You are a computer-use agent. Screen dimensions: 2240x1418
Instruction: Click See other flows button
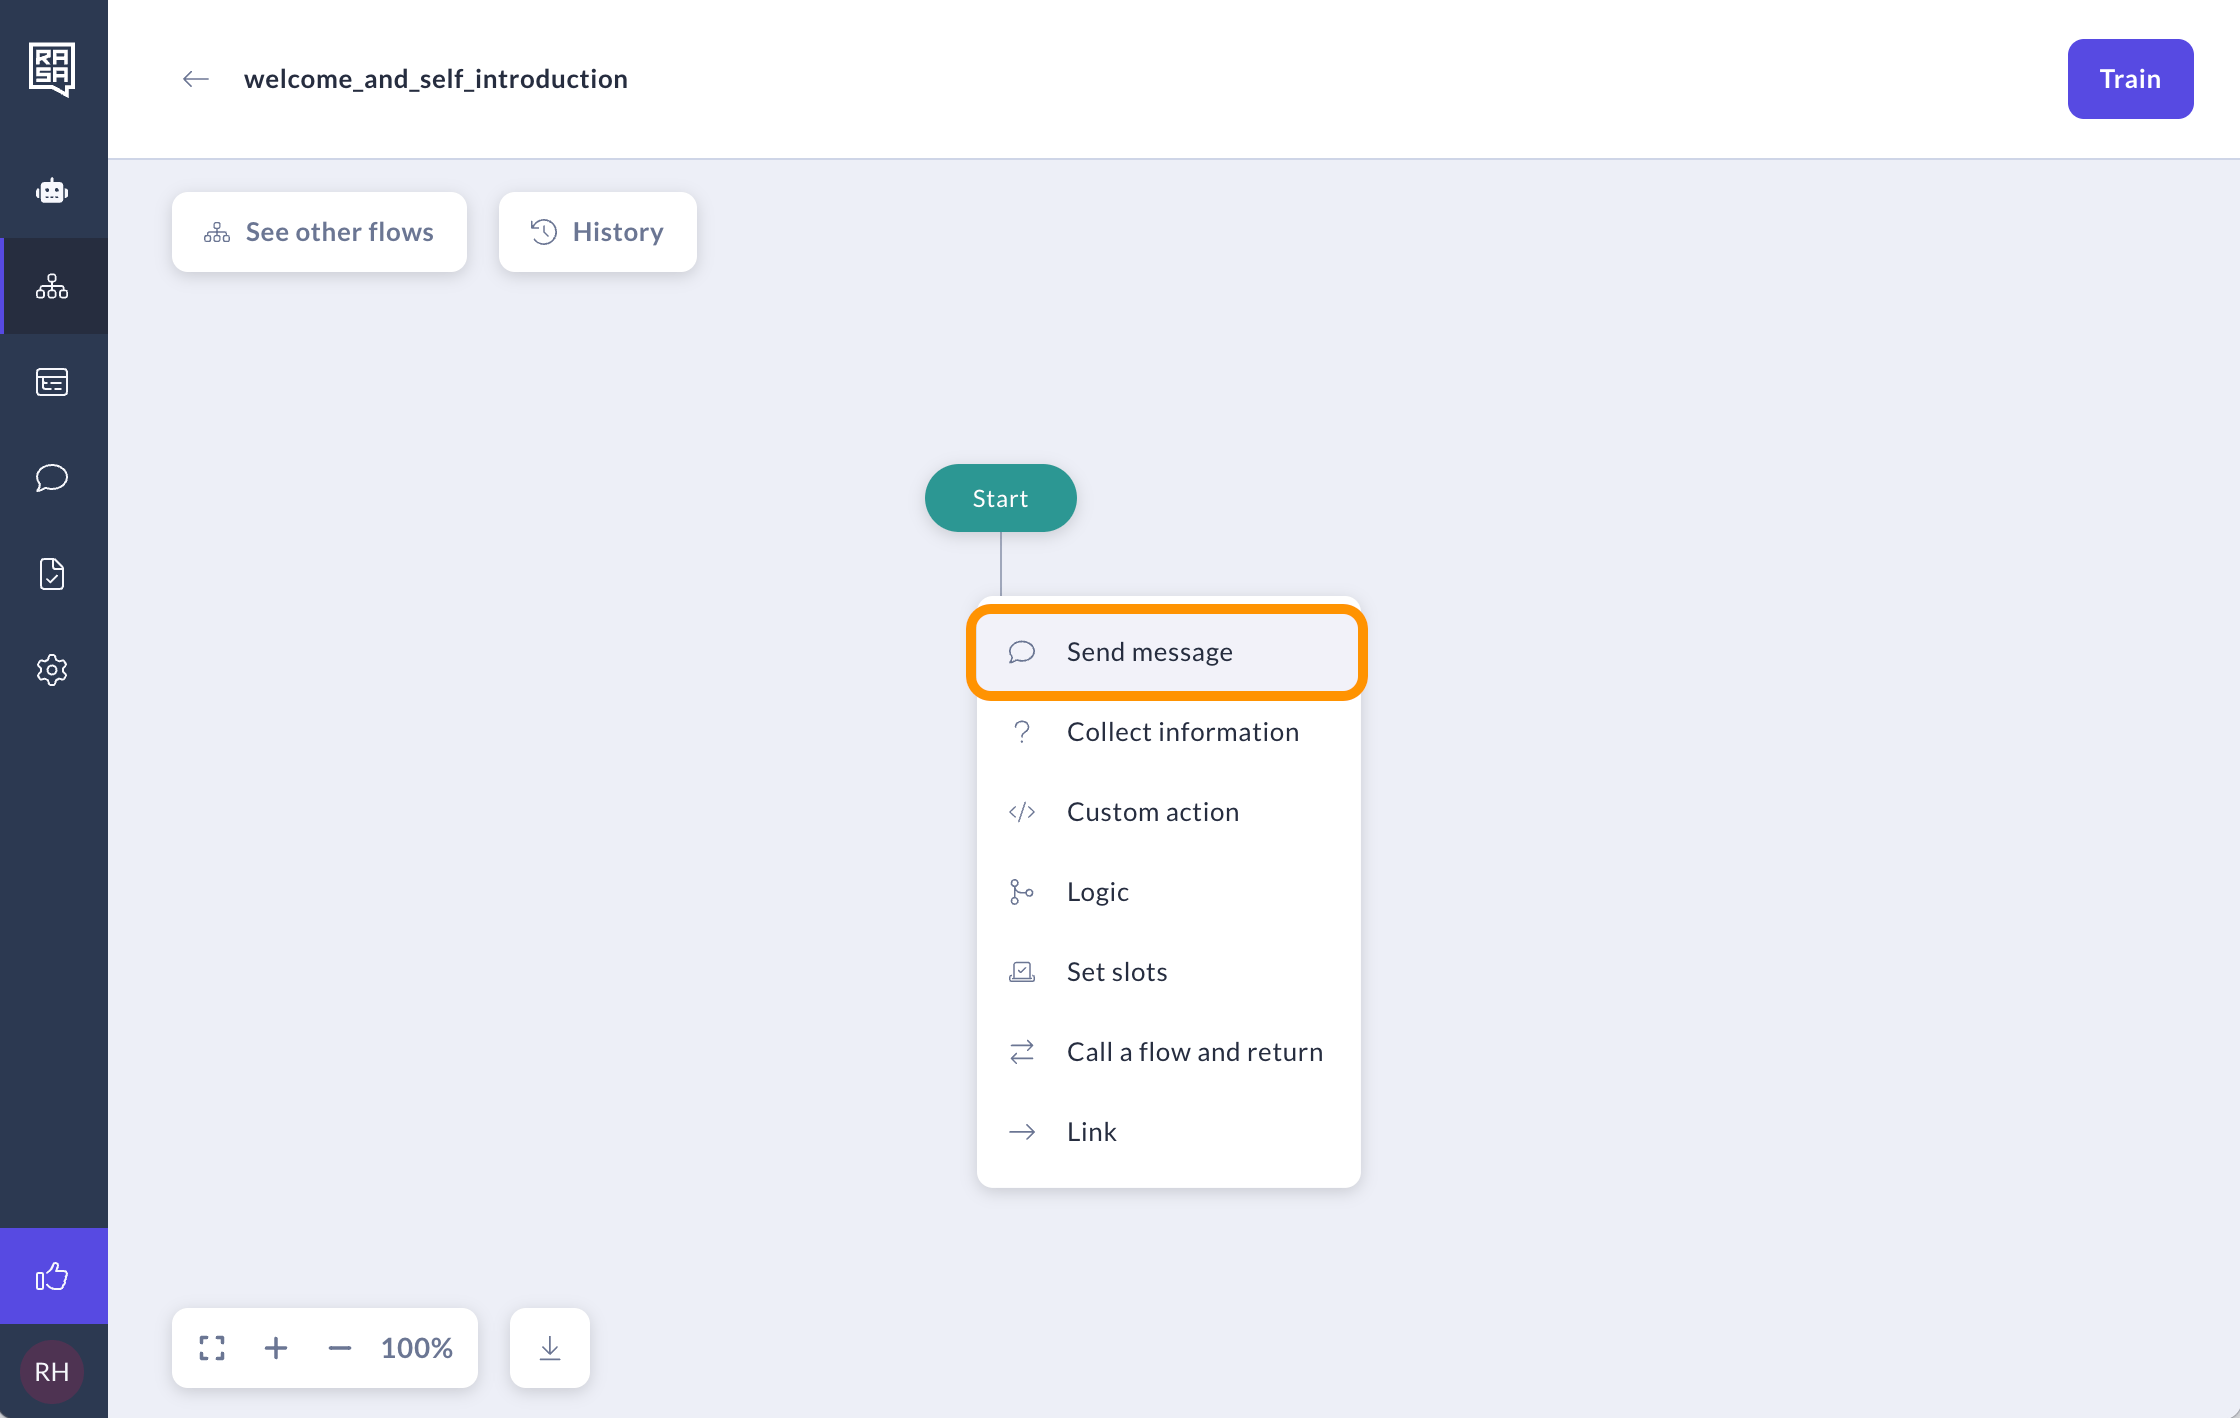(319, 232)
